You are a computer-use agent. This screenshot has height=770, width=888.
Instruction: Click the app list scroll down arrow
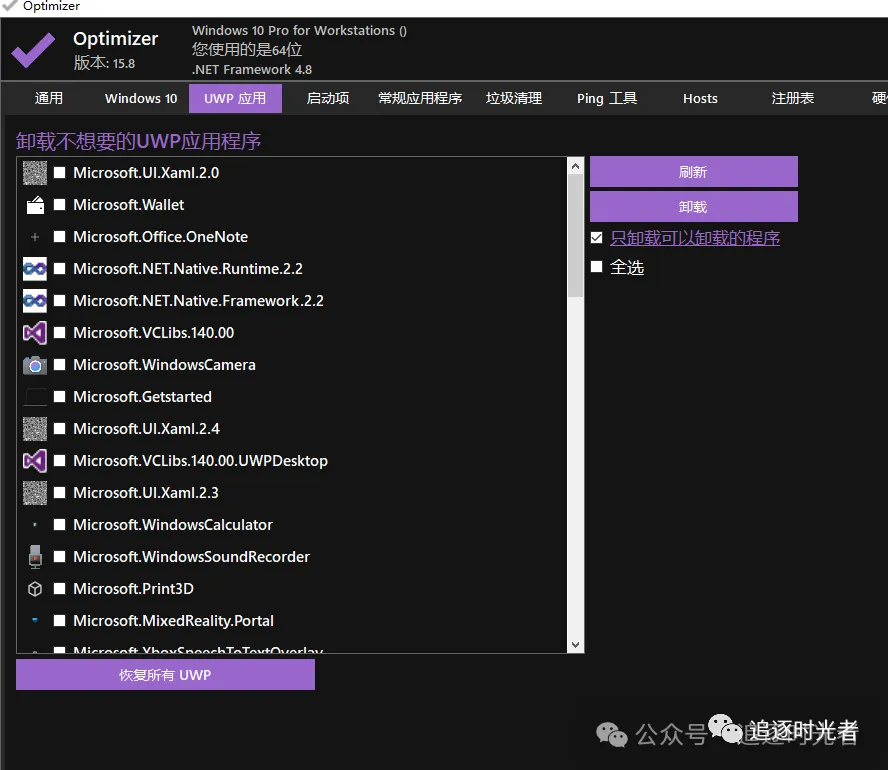(x=575, y=645)
